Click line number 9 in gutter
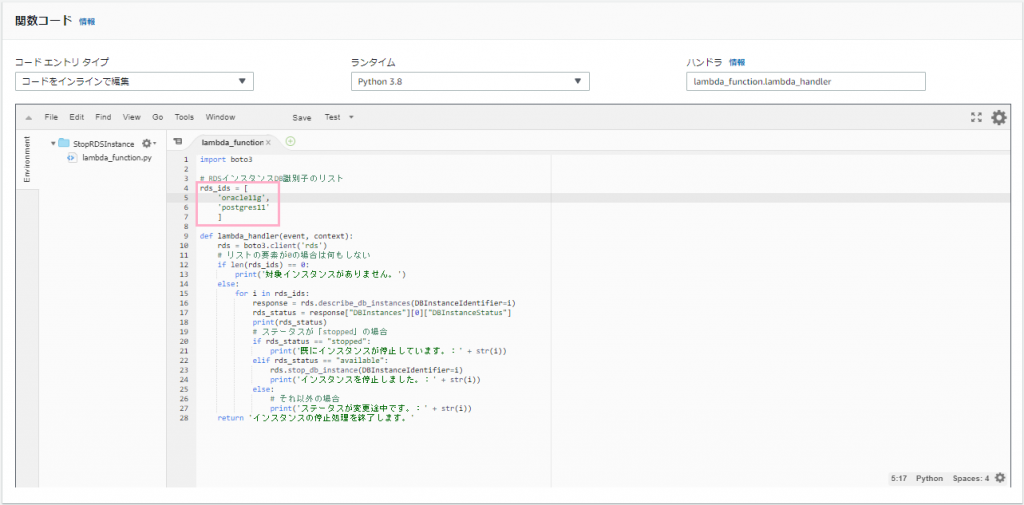Image resolution: width=1024 pixels, height=505 pixels. [x=186, y=236]
